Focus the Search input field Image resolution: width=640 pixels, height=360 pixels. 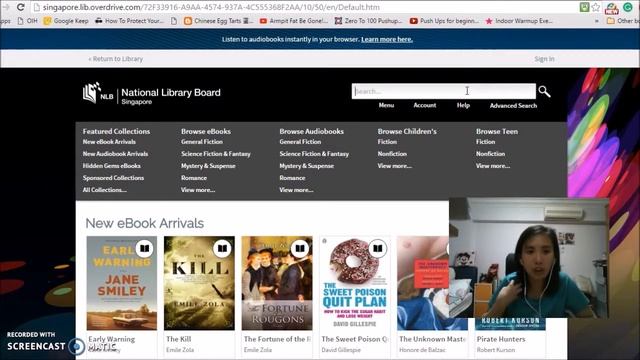tap(444, 91)
